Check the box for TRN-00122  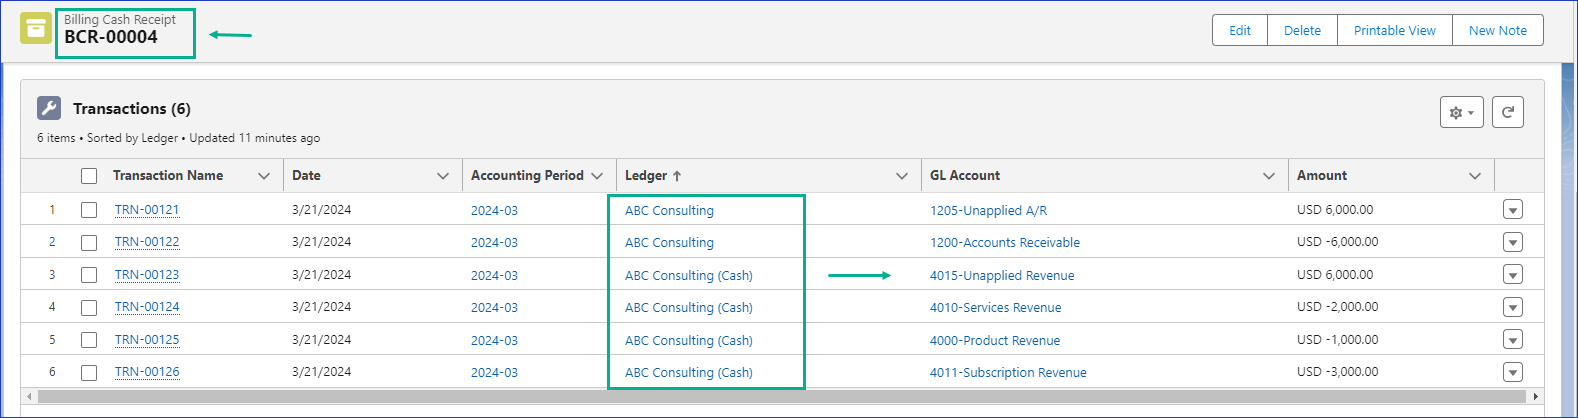(89, 242)
